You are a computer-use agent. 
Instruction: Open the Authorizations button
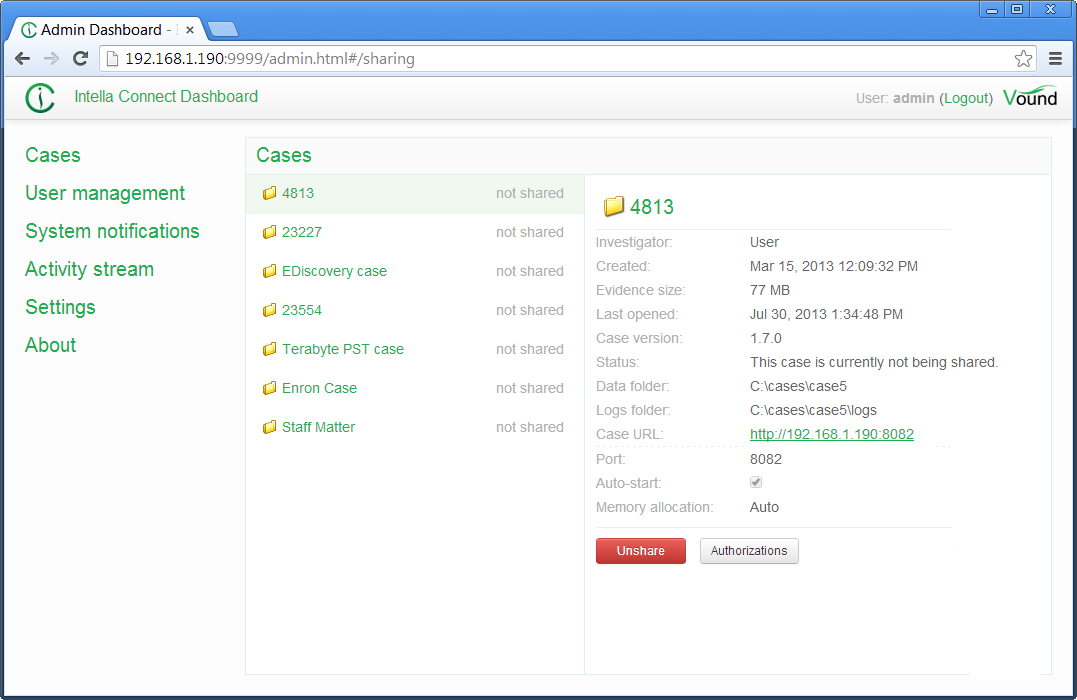click(x=749, y=551)
